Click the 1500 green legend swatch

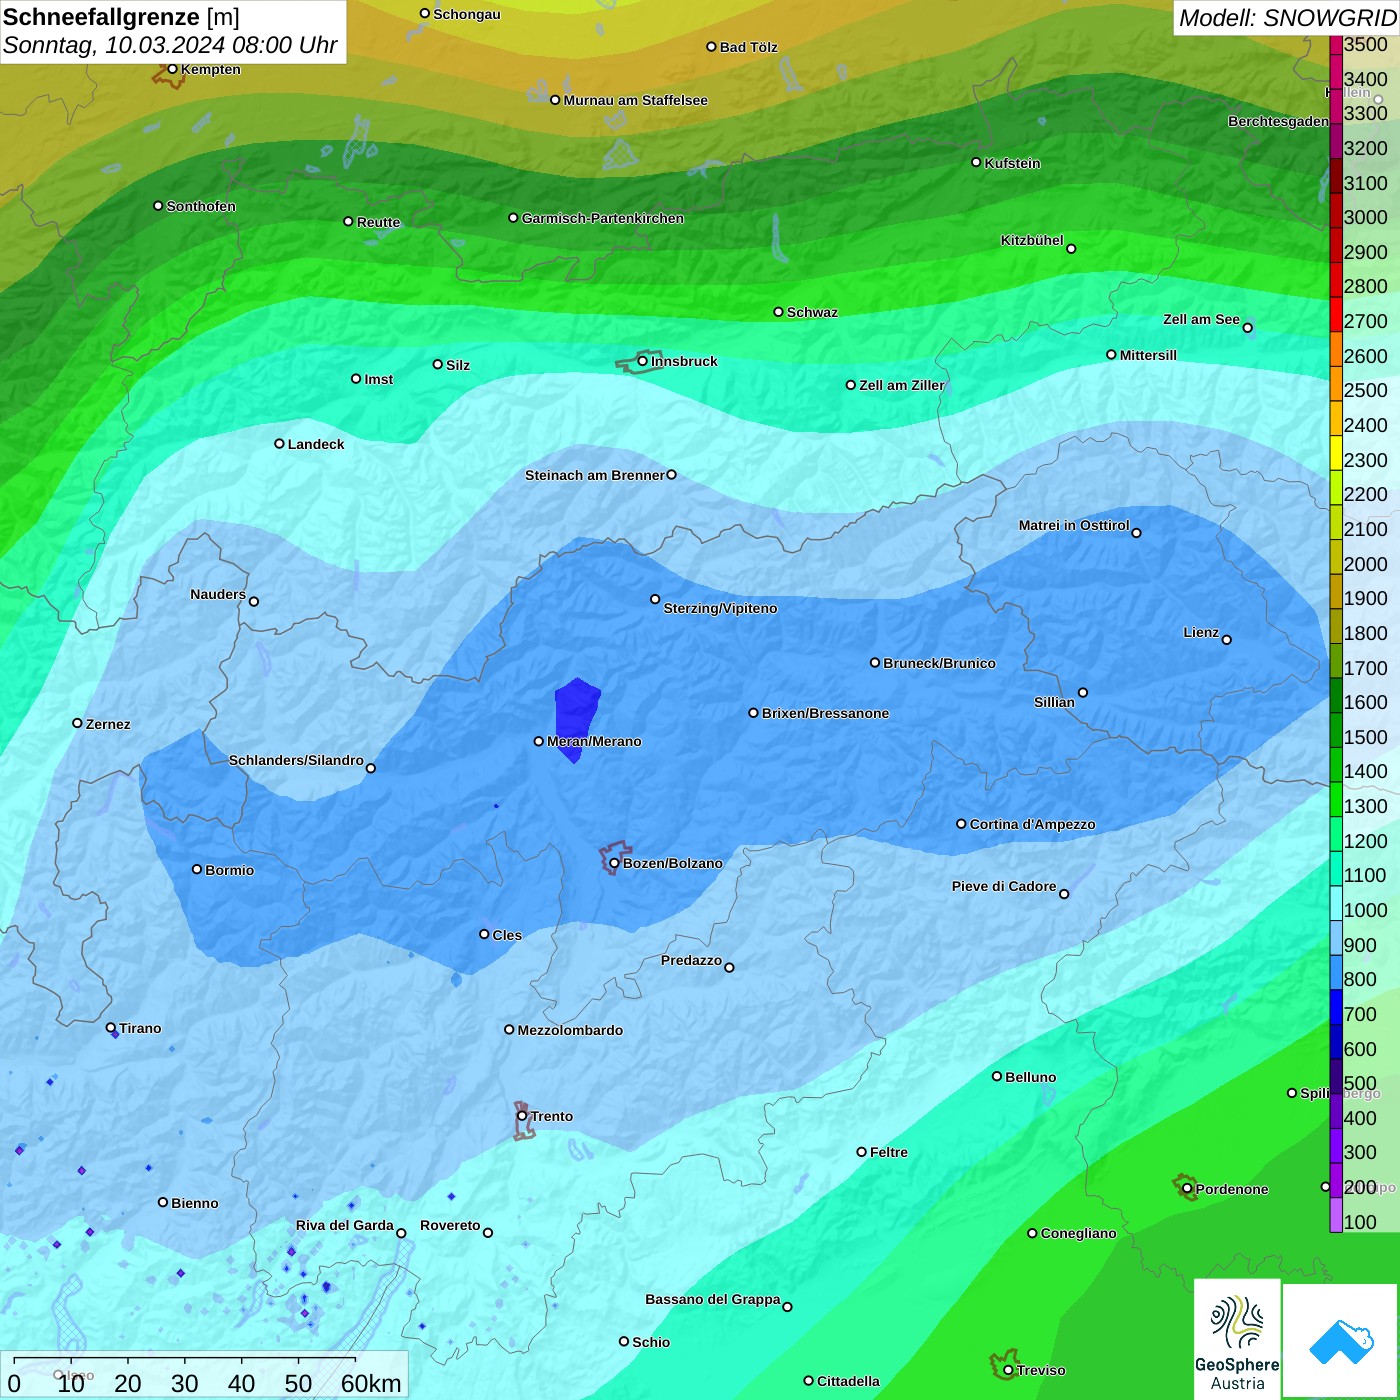pos(1336,730)
